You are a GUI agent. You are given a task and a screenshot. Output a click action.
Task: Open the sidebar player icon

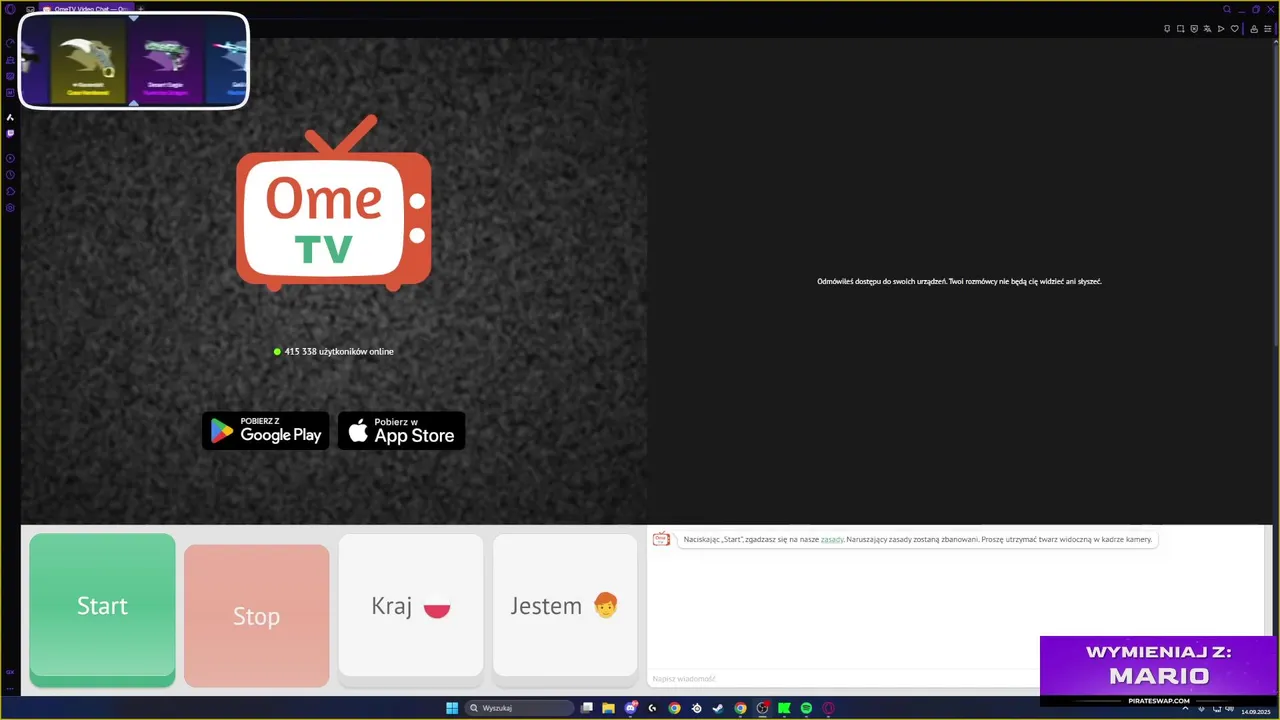coord(10,158)
